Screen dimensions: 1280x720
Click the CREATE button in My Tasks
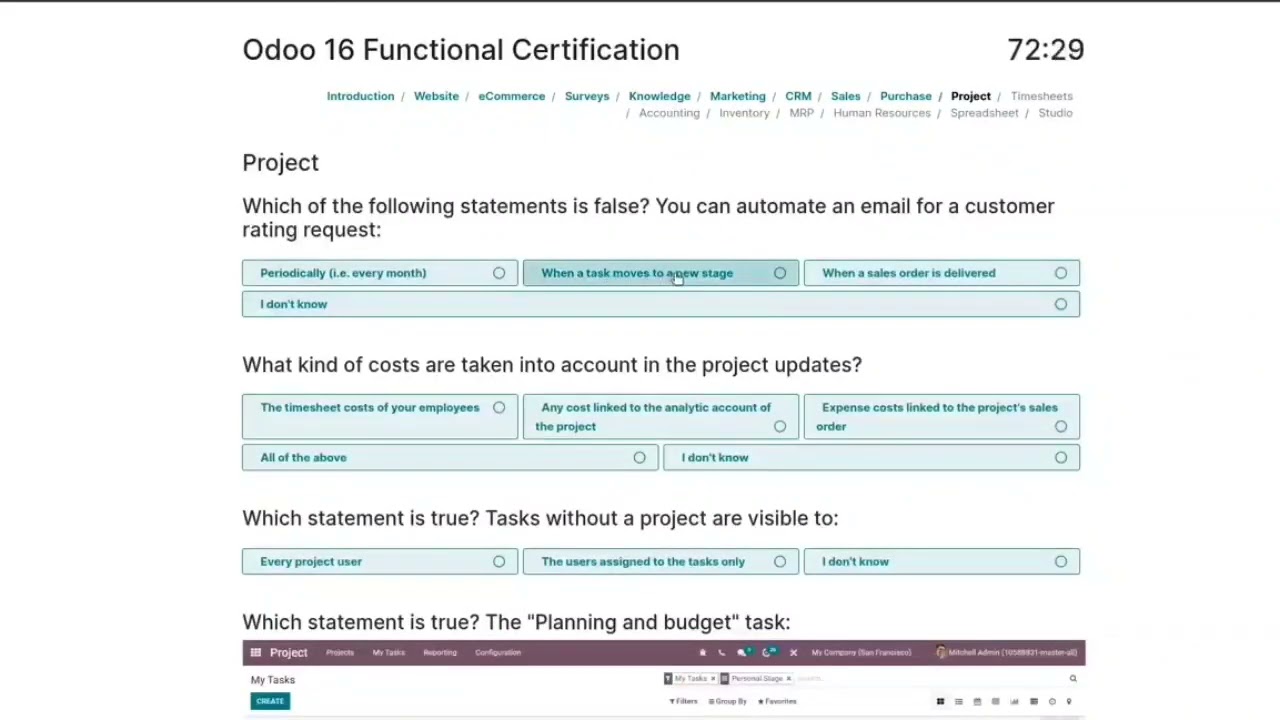tap(270, 701)
